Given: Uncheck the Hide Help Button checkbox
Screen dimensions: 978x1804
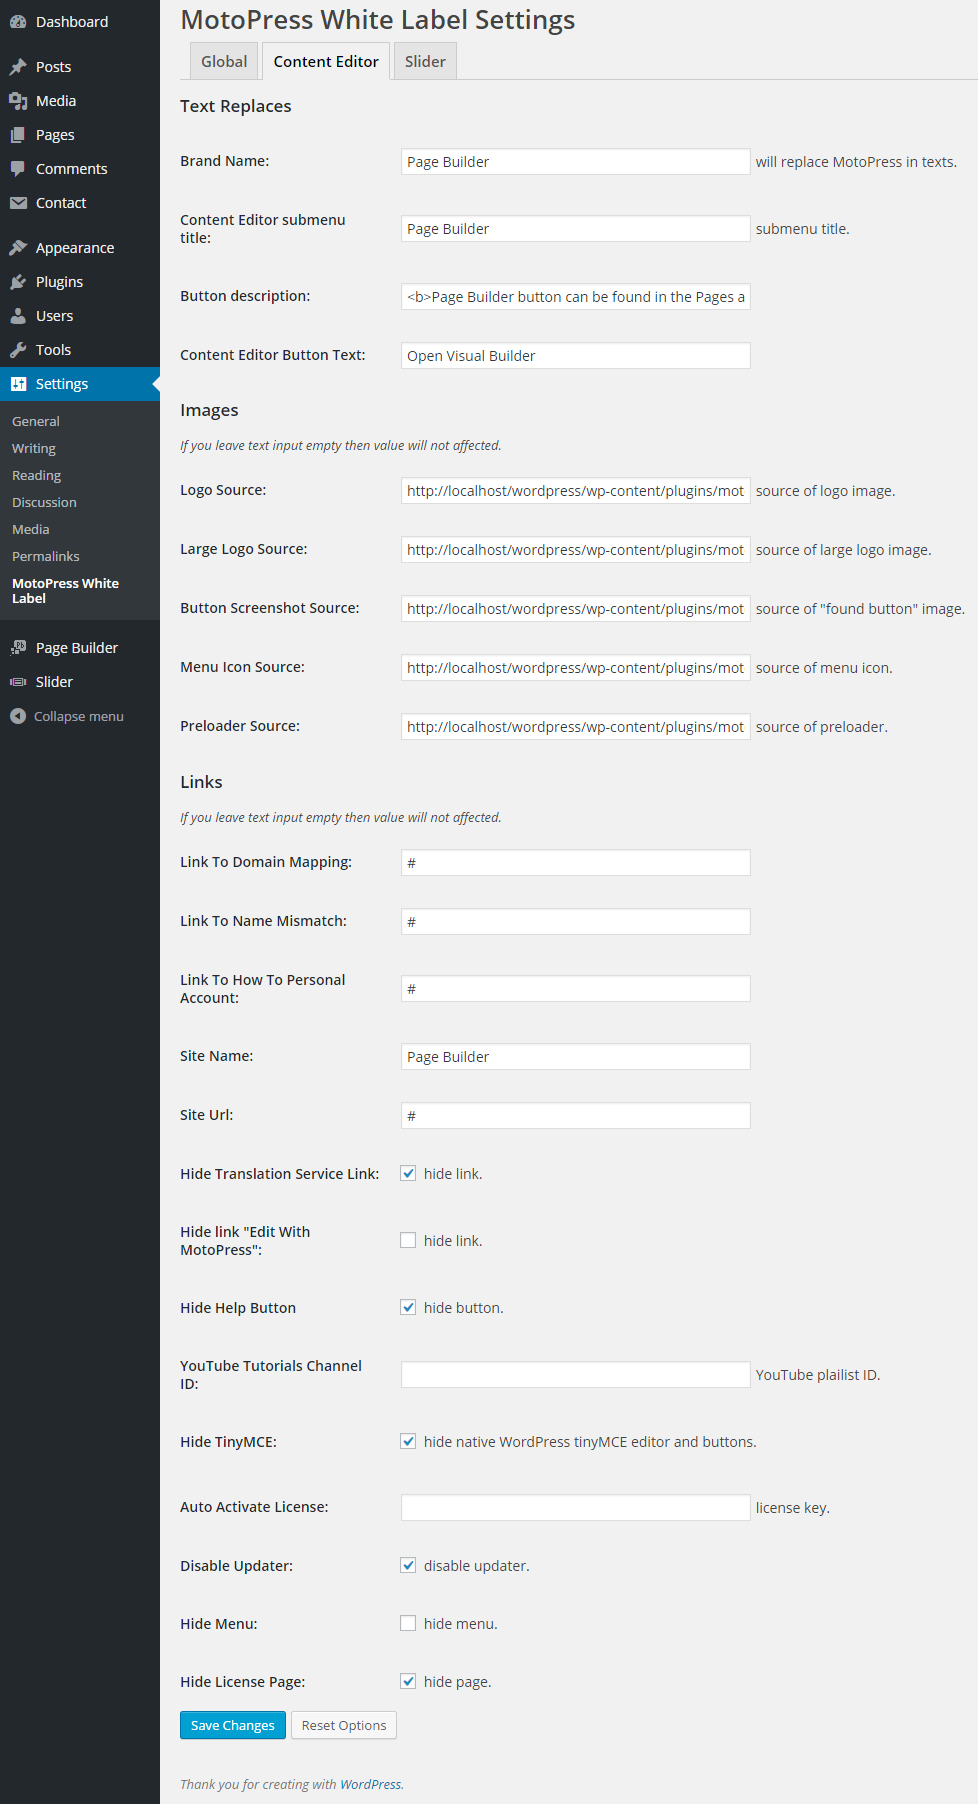Looking at the screenshot, I should click(x=408, y=1308).
